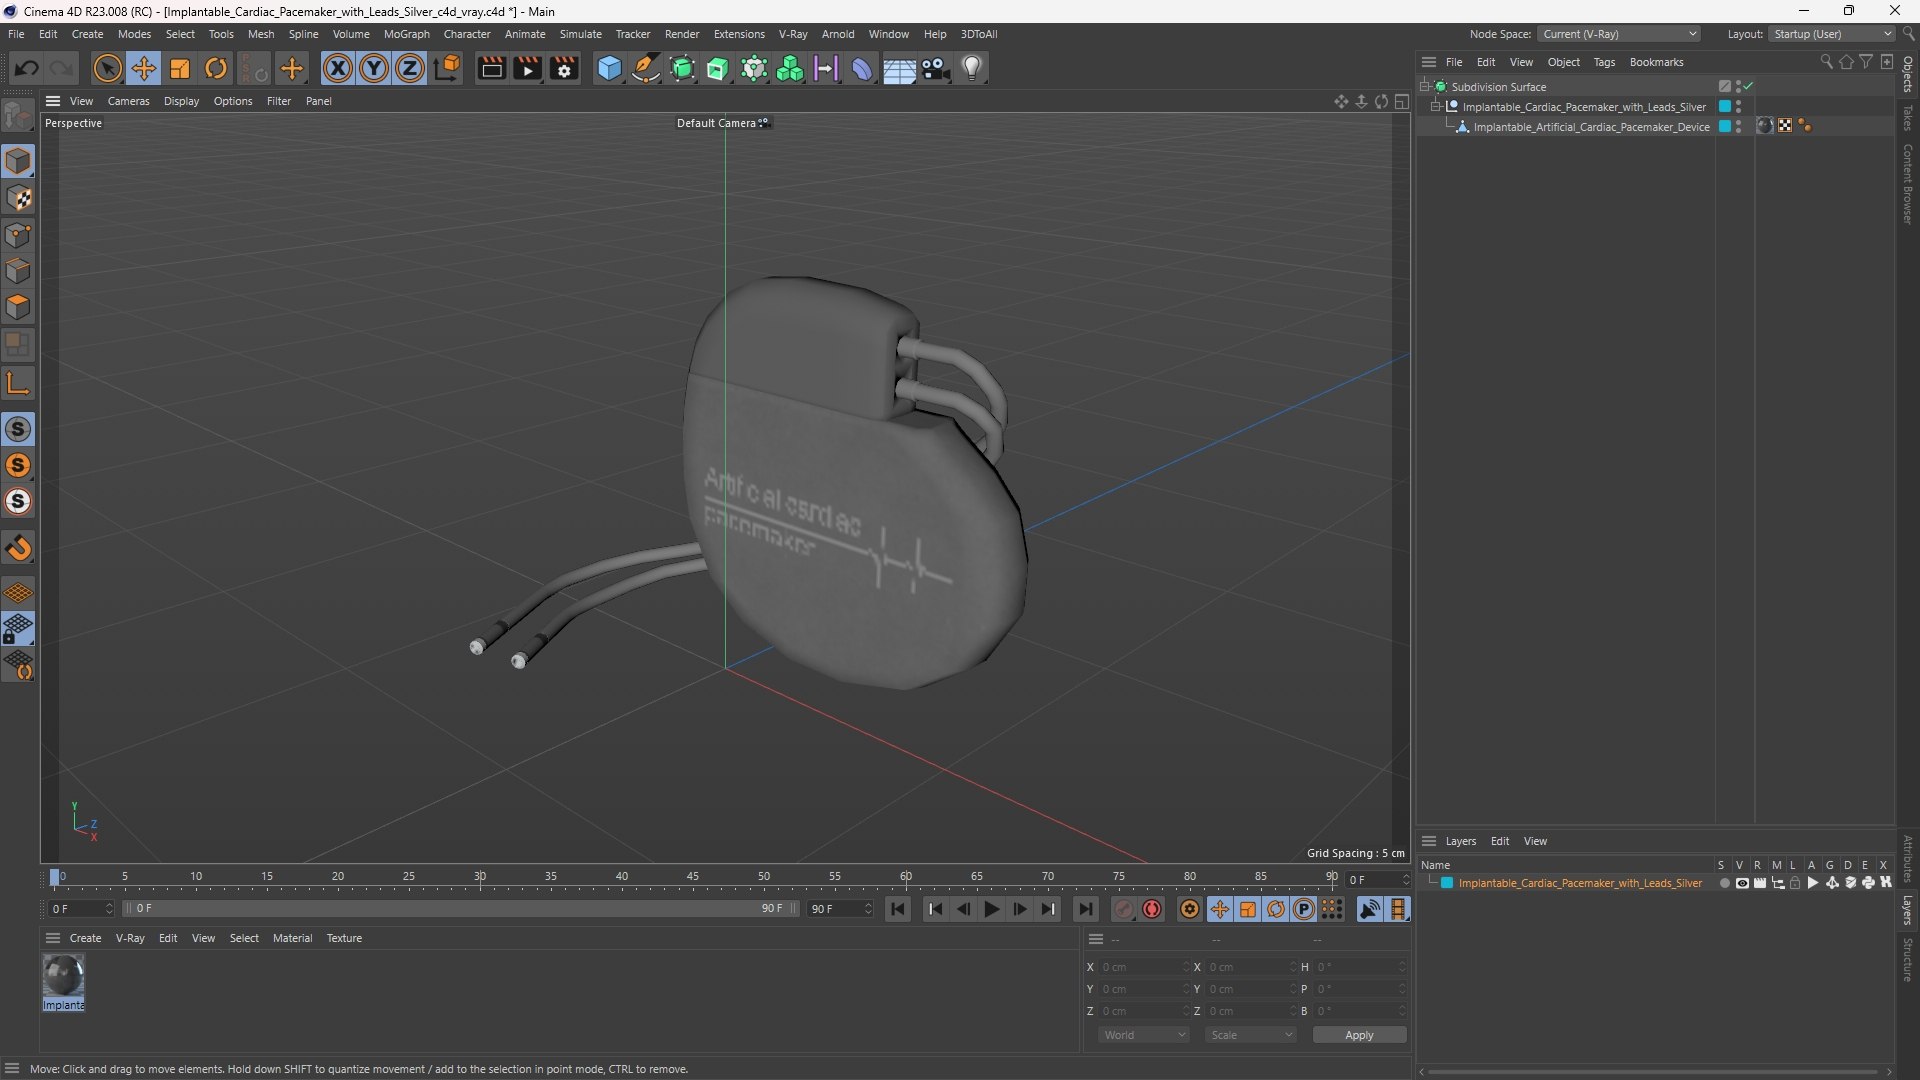
Task: Click the Camera object icon
Action: 935,68
